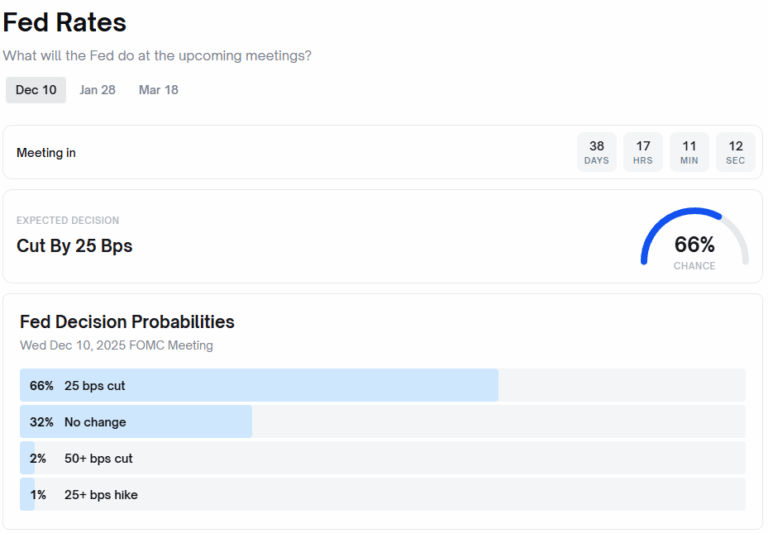Select the Dec 10 meeting tab

pos(36,90)
